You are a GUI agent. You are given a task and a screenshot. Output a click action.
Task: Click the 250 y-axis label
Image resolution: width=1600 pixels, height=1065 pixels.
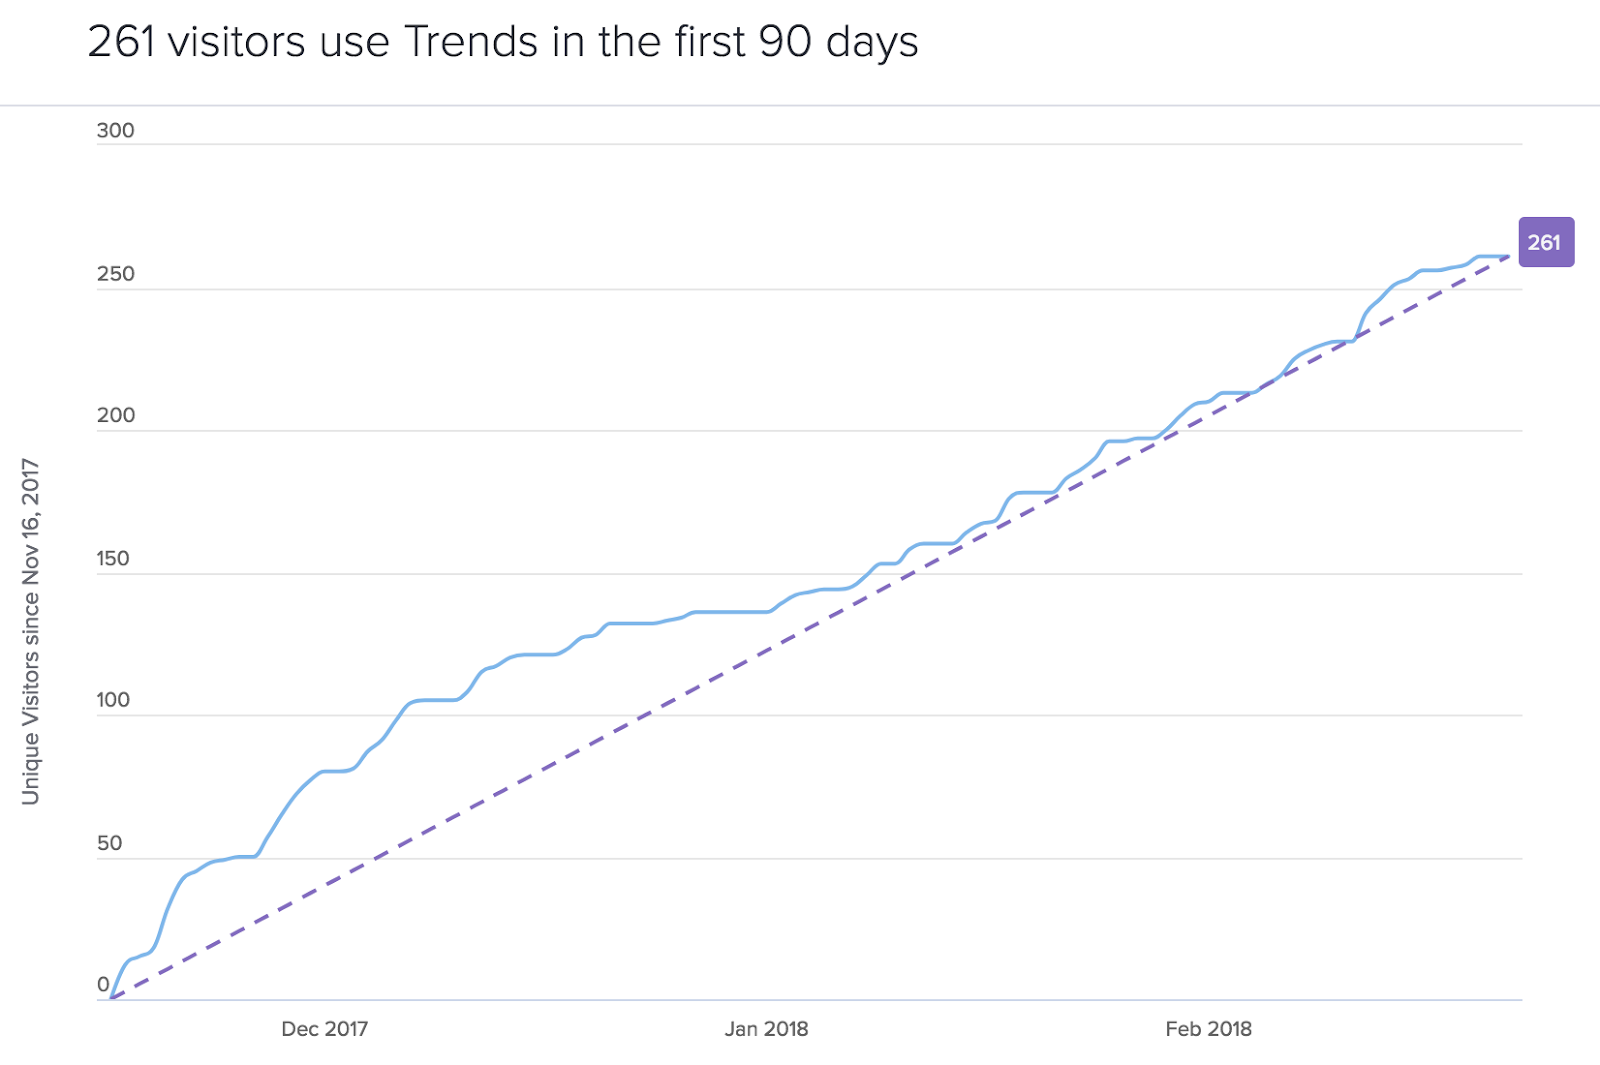click(x=115, y=274)
